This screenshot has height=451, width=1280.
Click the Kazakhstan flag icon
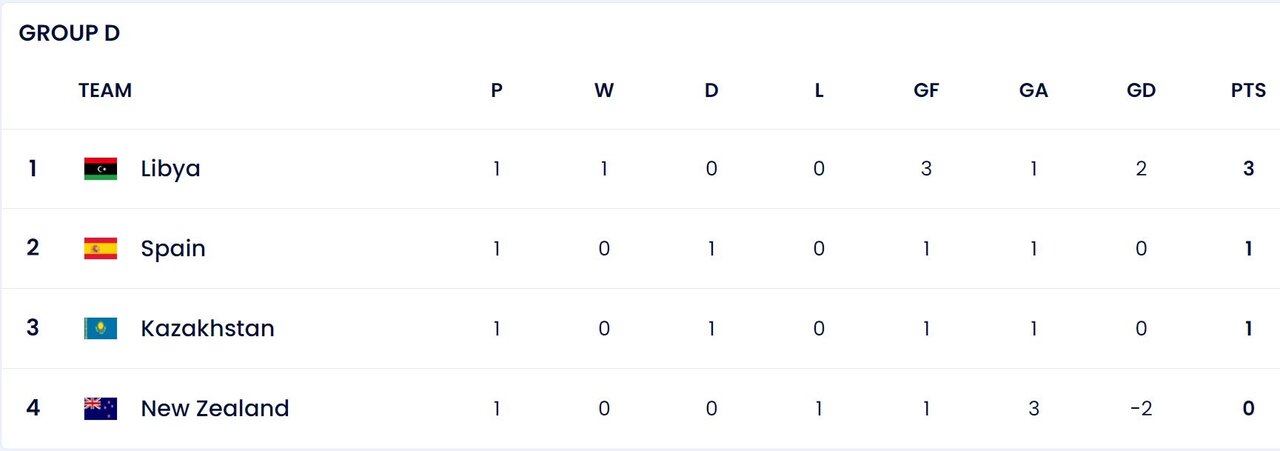click(x=100, y=329)
